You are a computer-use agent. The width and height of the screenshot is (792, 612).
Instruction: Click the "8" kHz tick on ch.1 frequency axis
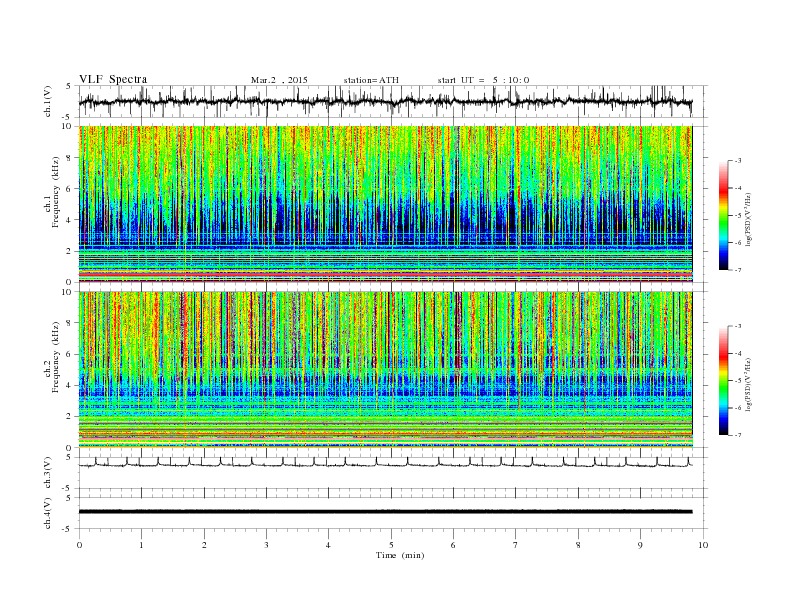(x=69, y=158)
